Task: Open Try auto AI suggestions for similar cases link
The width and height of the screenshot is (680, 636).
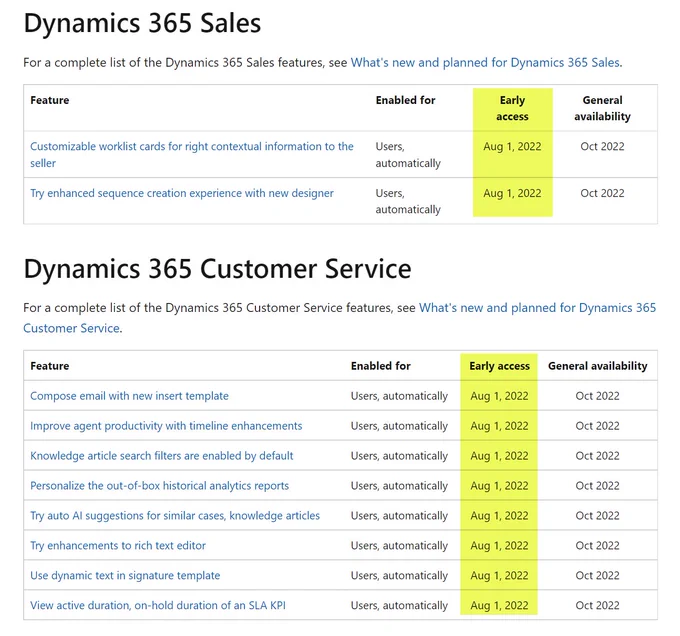Action: coord(175,515)
